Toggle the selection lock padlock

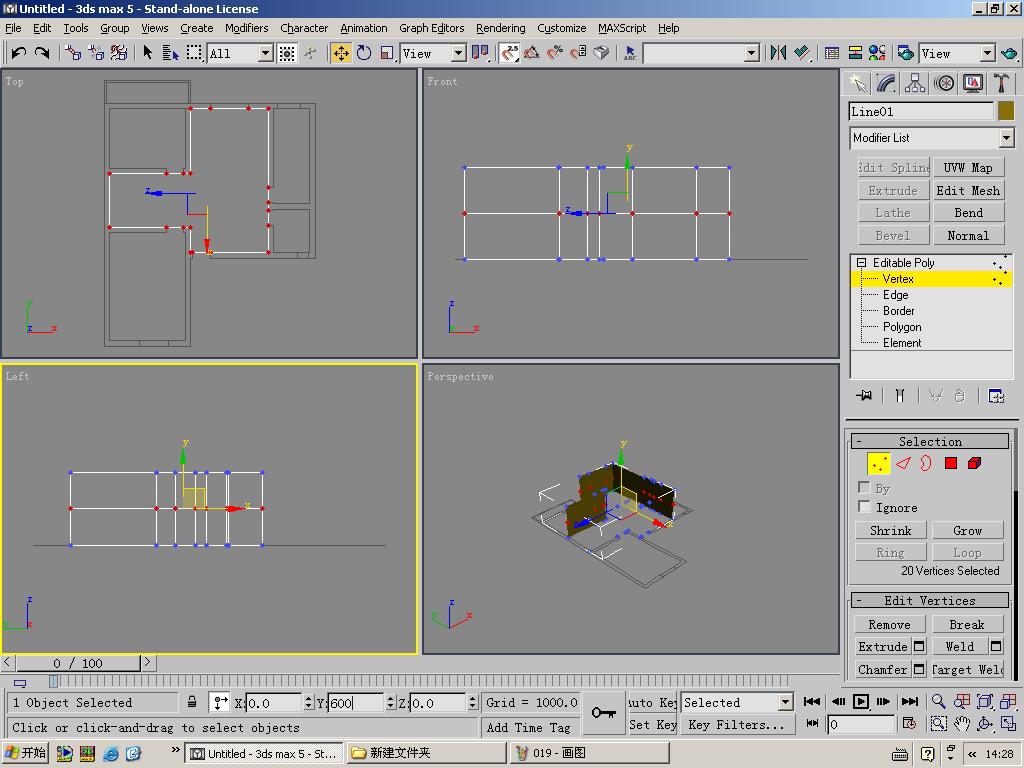[192, 702]
